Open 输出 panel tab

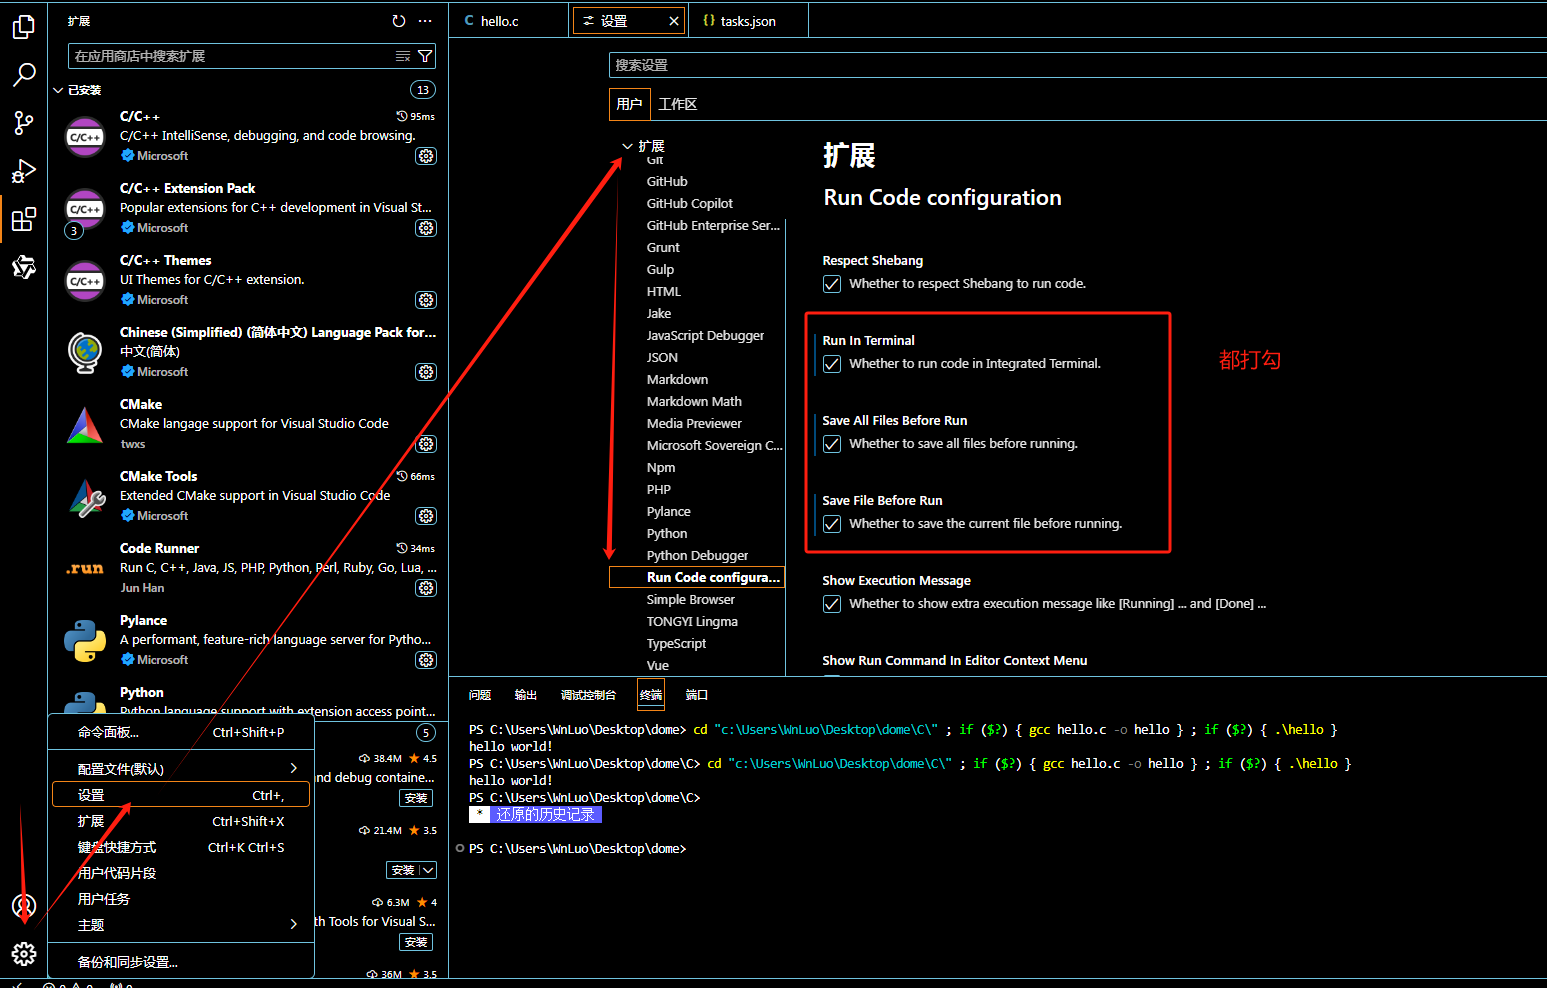point(526,695)
